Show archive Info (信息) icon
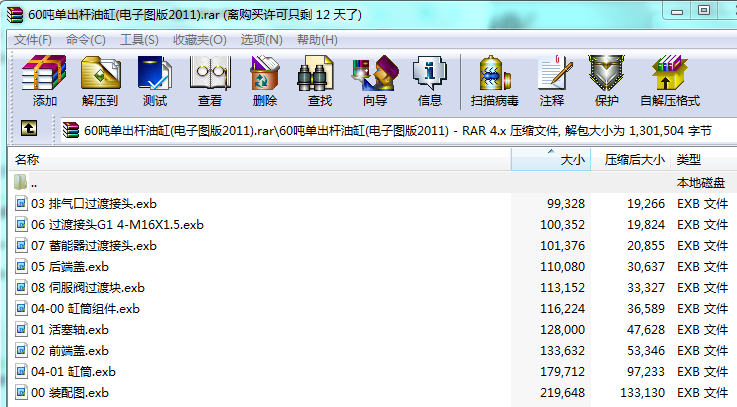Screen dimensions: 737x407 click(x=430, y=80)
